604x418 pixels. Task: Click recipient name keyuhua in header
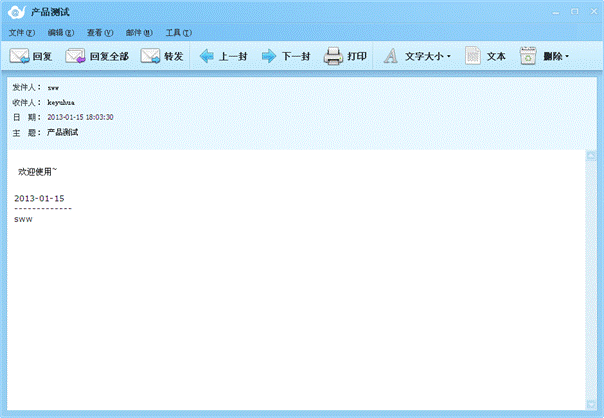tap(61, 103)
